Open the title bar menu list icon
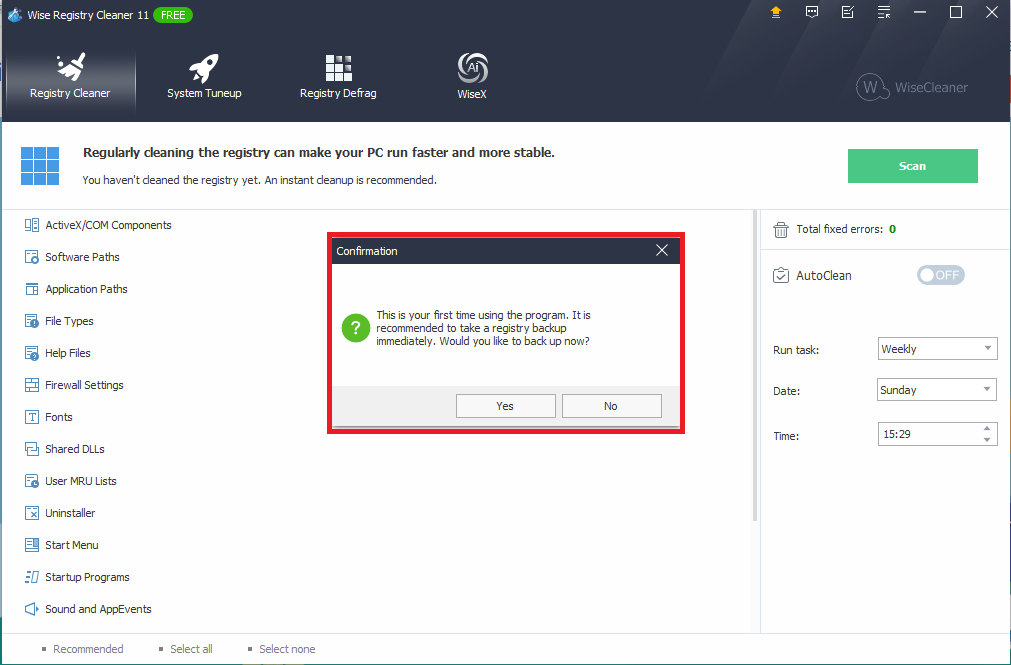Screen dimensions: 1011x665 click(884, 12)
